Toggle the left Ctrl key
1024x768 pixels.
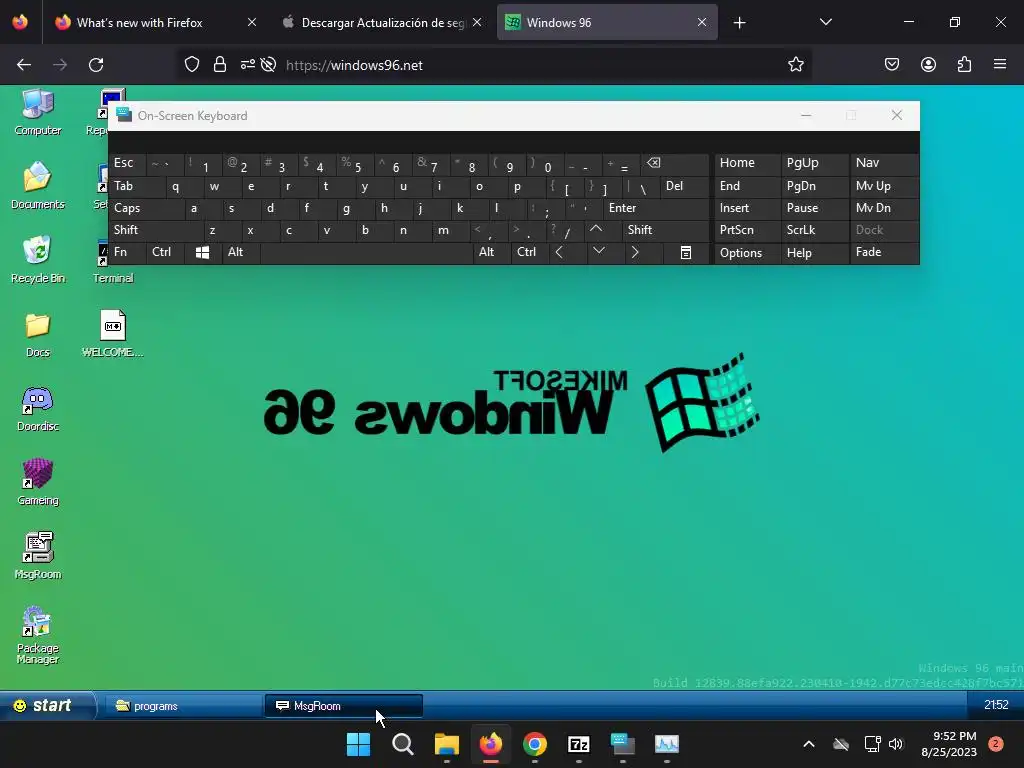pos(165,252)
